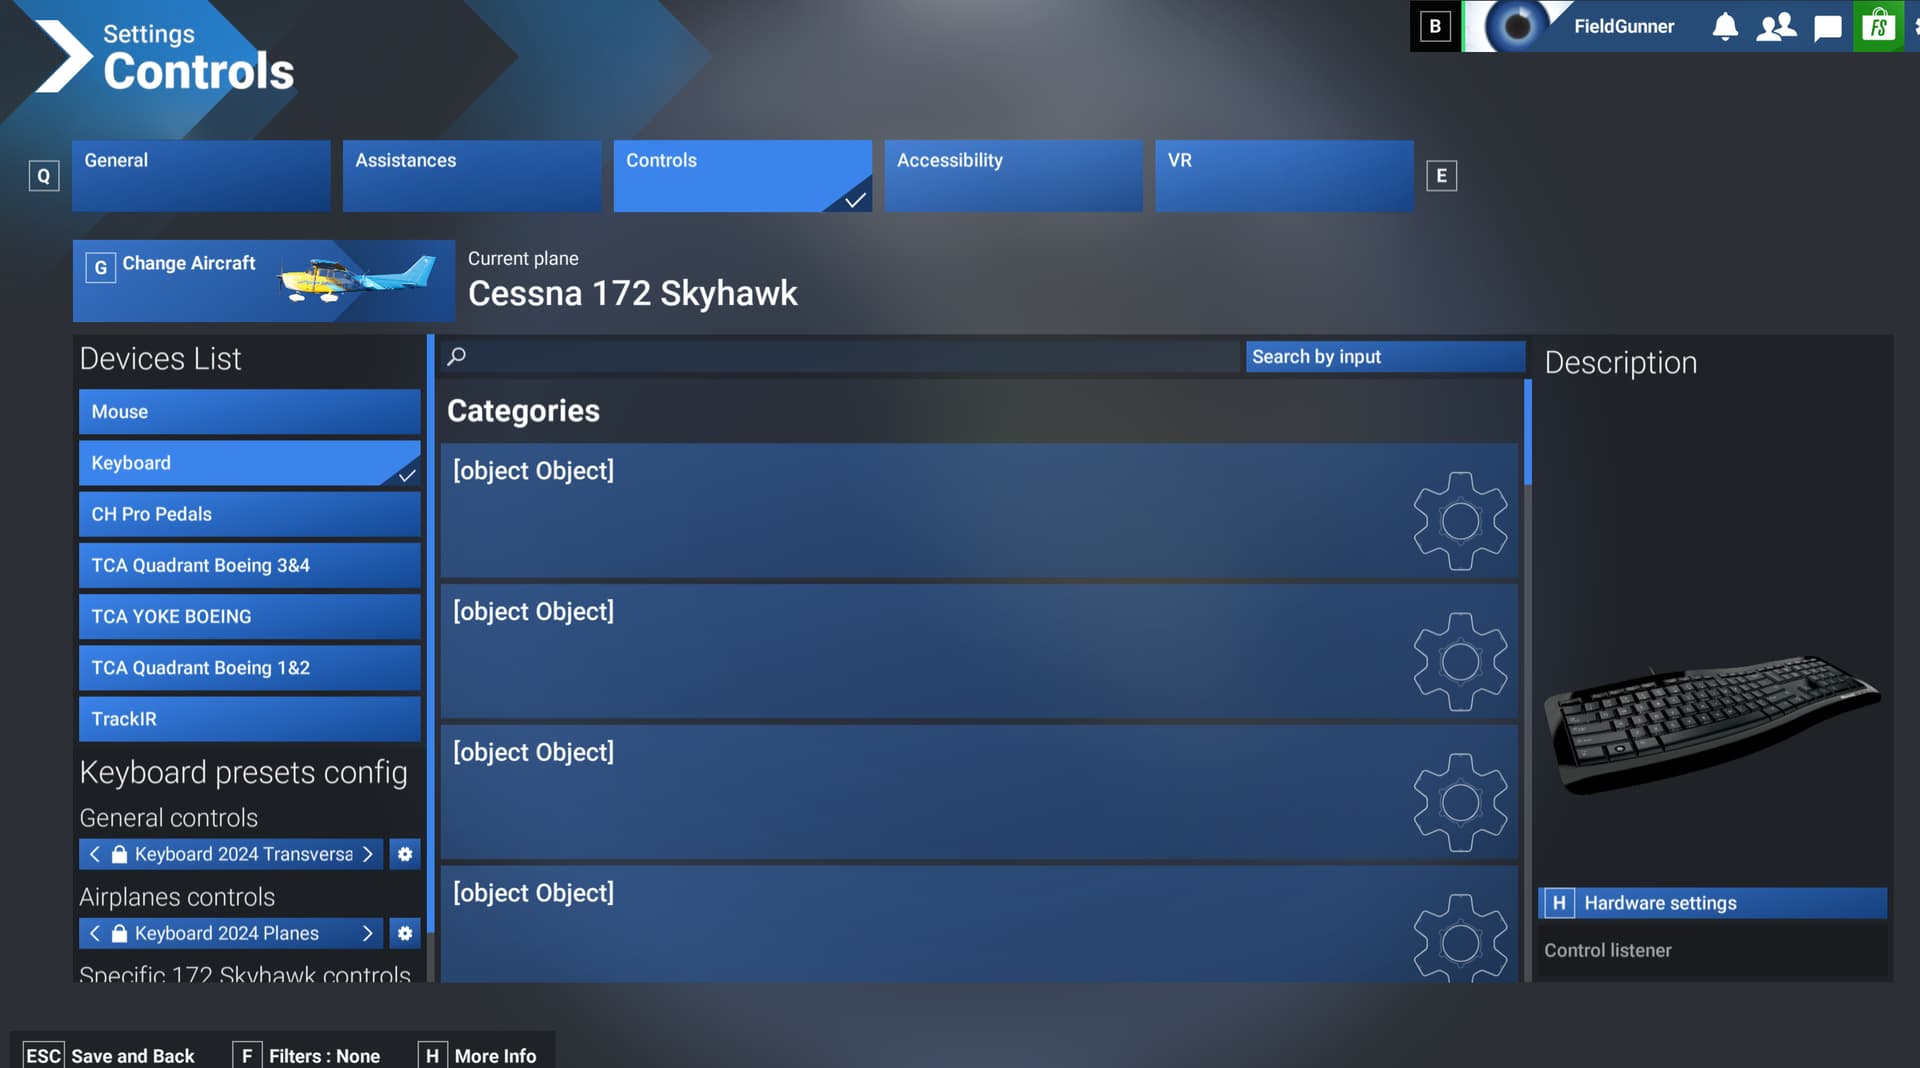
Task: Select CH Pro Pedals device
Action: coord(250,514)
